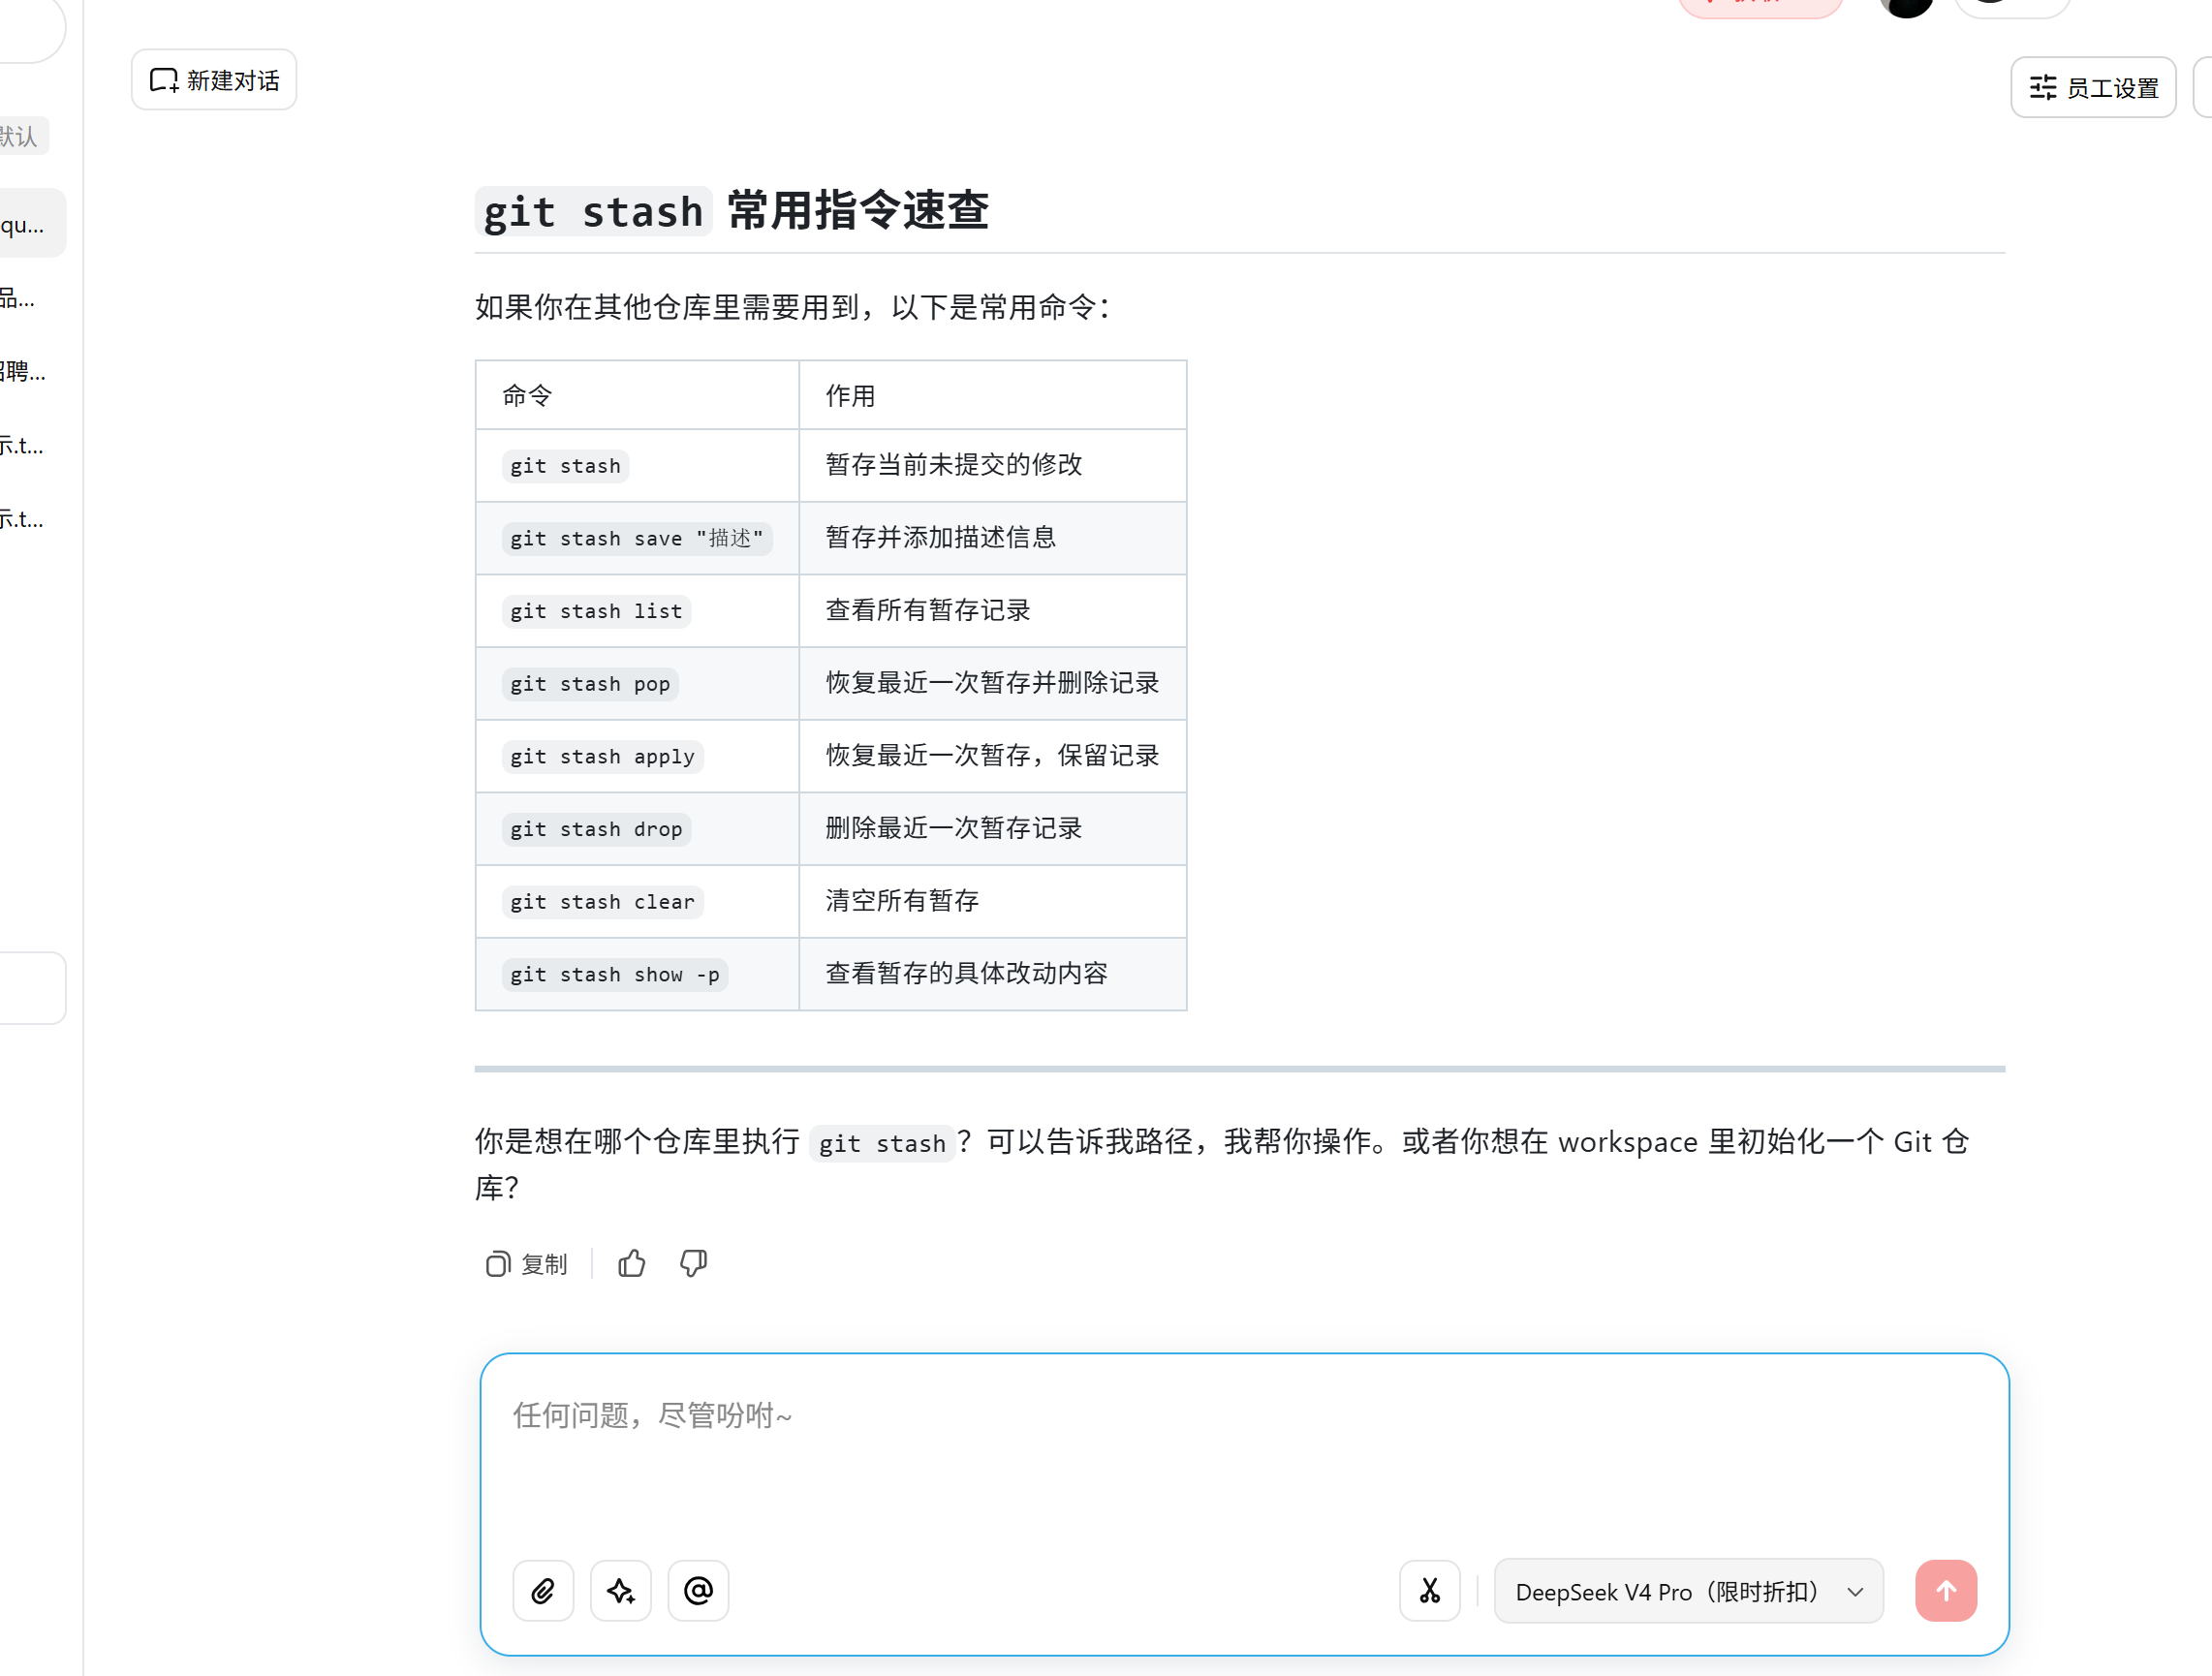Select the 'git stash clear' cell

click(x=637, y=902)
